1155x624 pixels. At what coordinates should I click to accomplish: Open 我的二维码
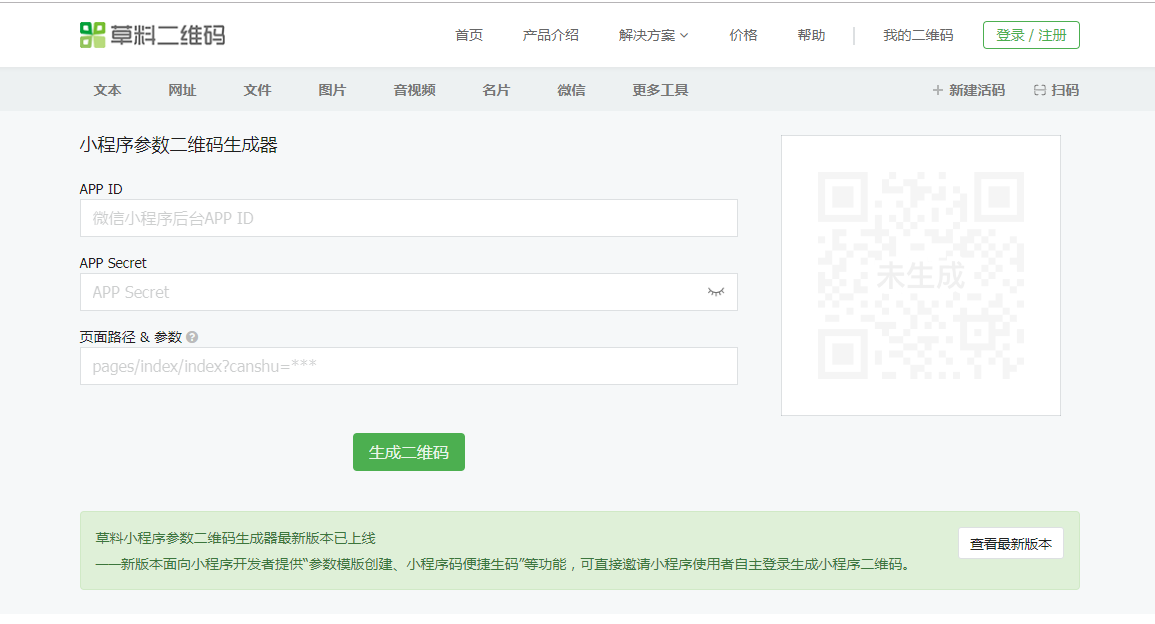coord(918,35)
